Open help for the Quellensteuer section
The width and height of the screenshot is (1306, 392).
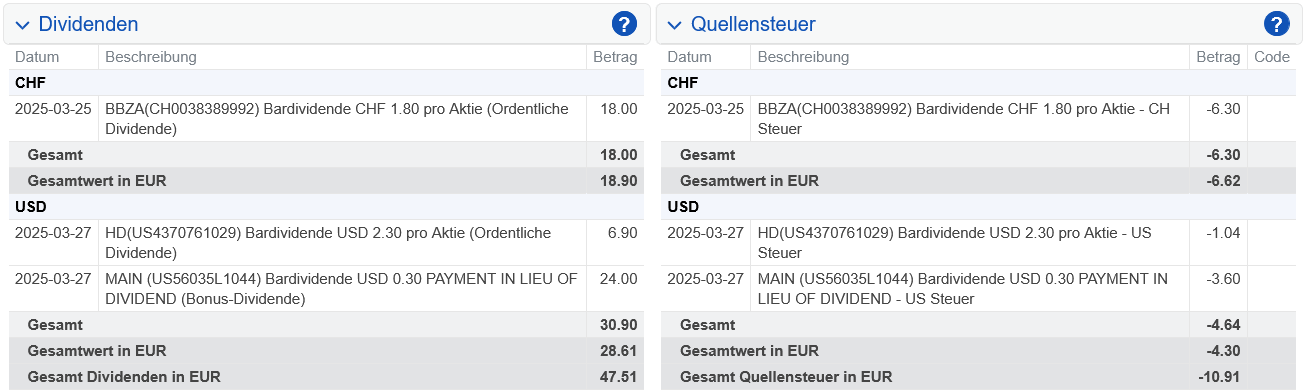tap(1276, 24)
